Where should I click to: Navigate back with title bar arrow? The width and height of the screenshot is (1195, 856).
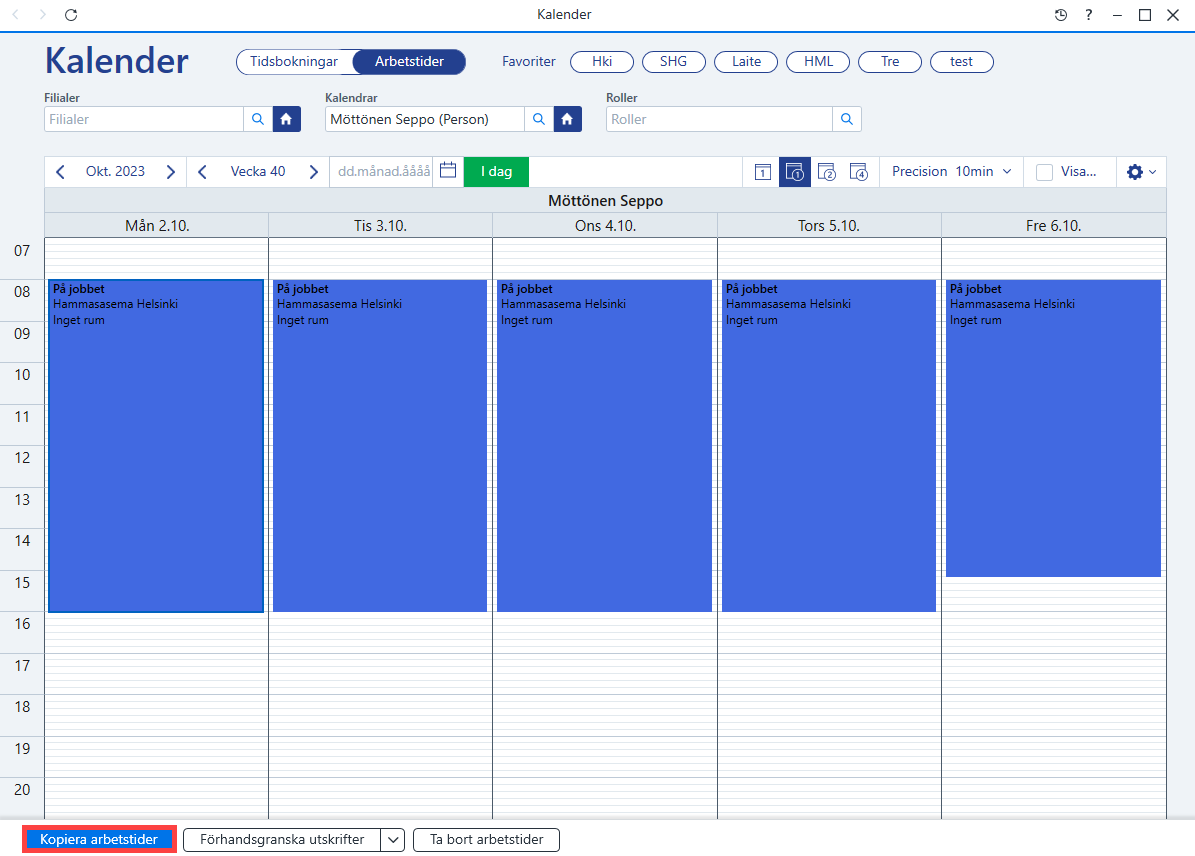[16, 14]
